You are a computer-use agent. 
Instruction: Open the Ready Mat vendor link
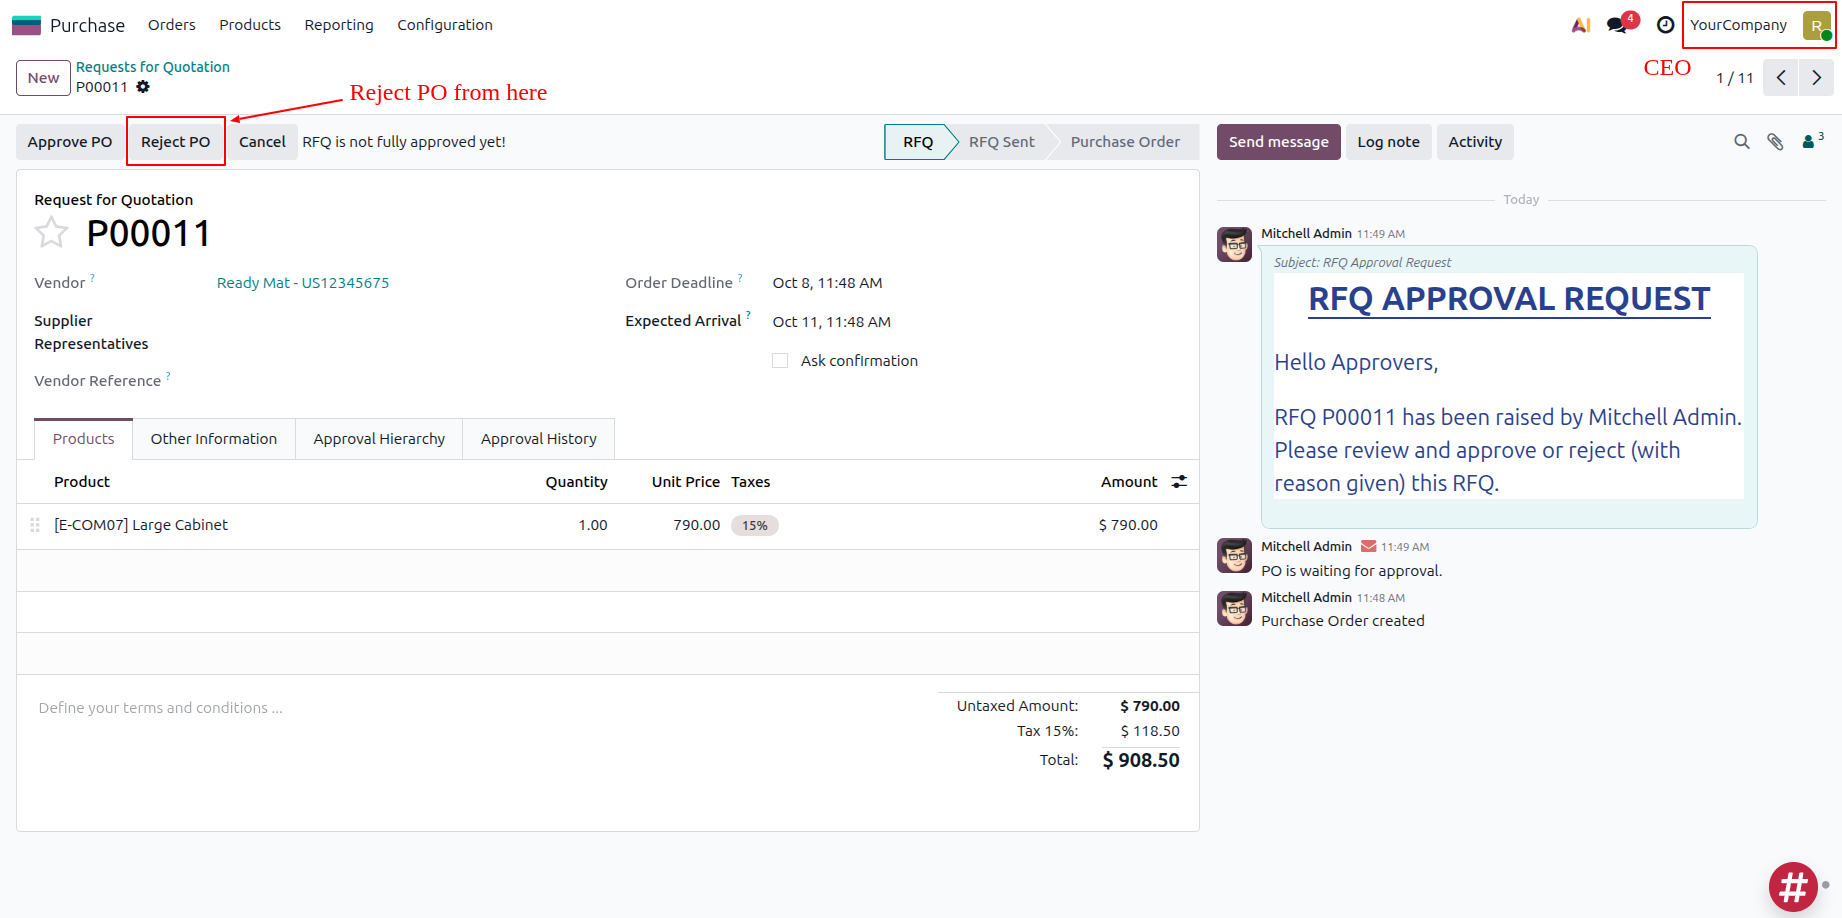(x=303, y=283)
